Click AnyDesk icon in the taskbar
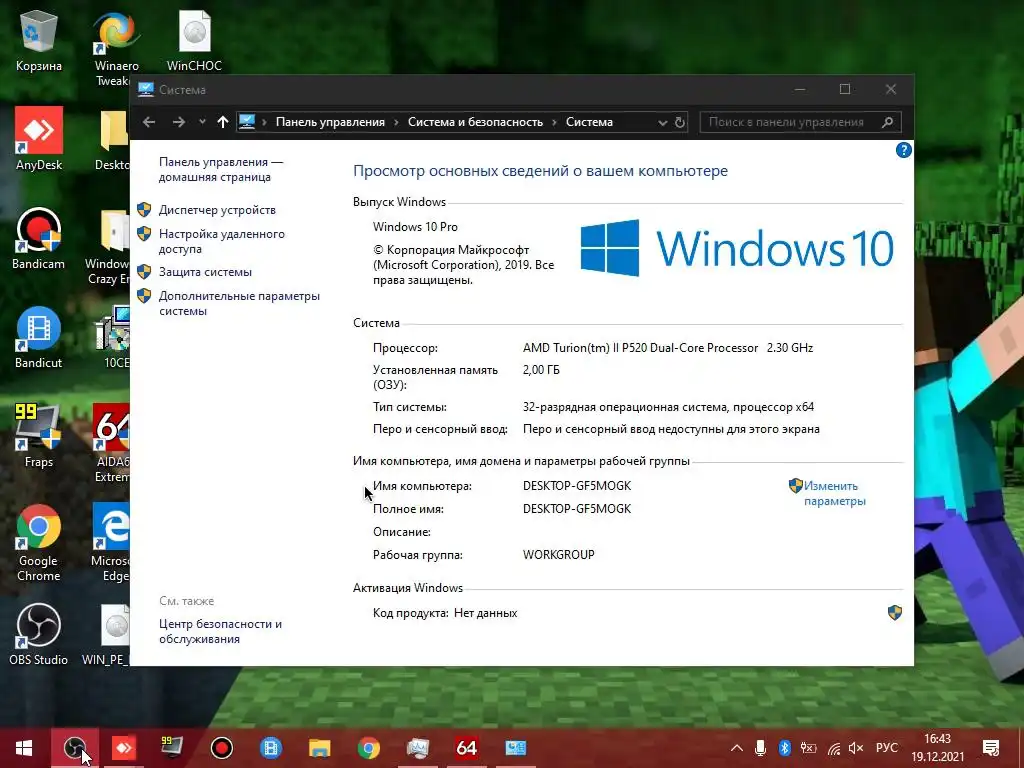 pyautogui.click(x=123, y=748)
